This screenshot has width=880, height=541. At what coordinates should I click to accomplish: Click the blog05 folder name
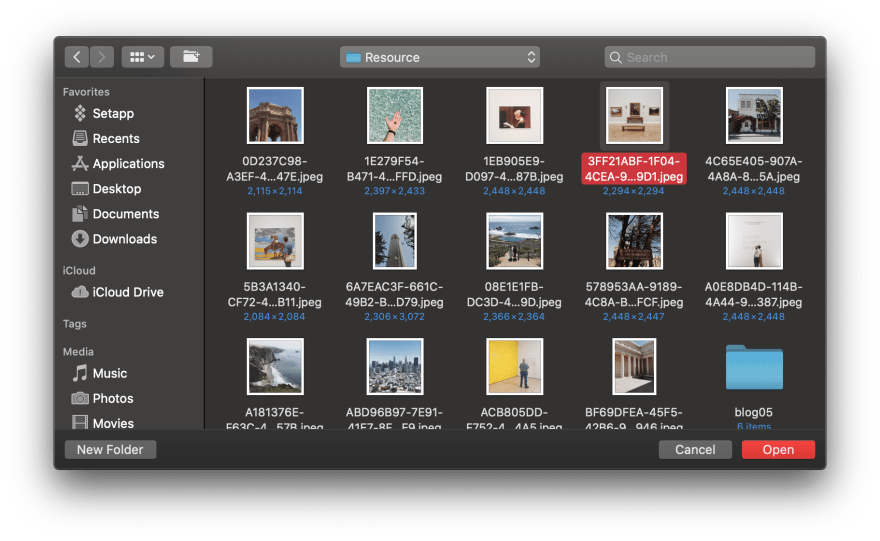click(754, 412)
